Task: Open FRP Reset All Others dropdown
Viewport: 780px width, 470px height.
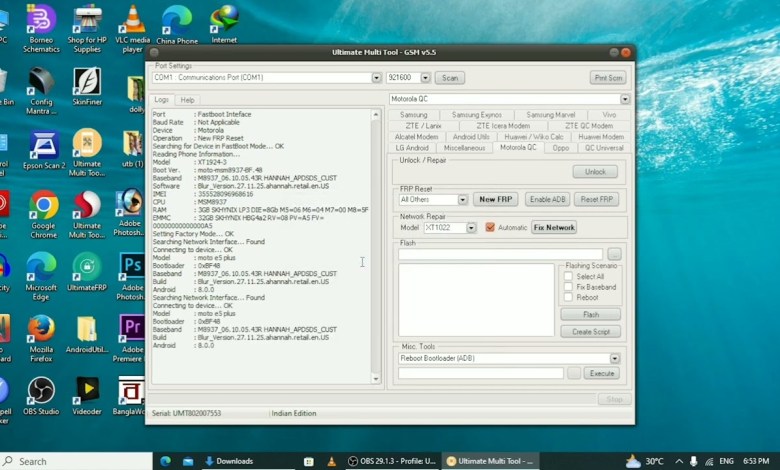Action: [x=462, y=199]
